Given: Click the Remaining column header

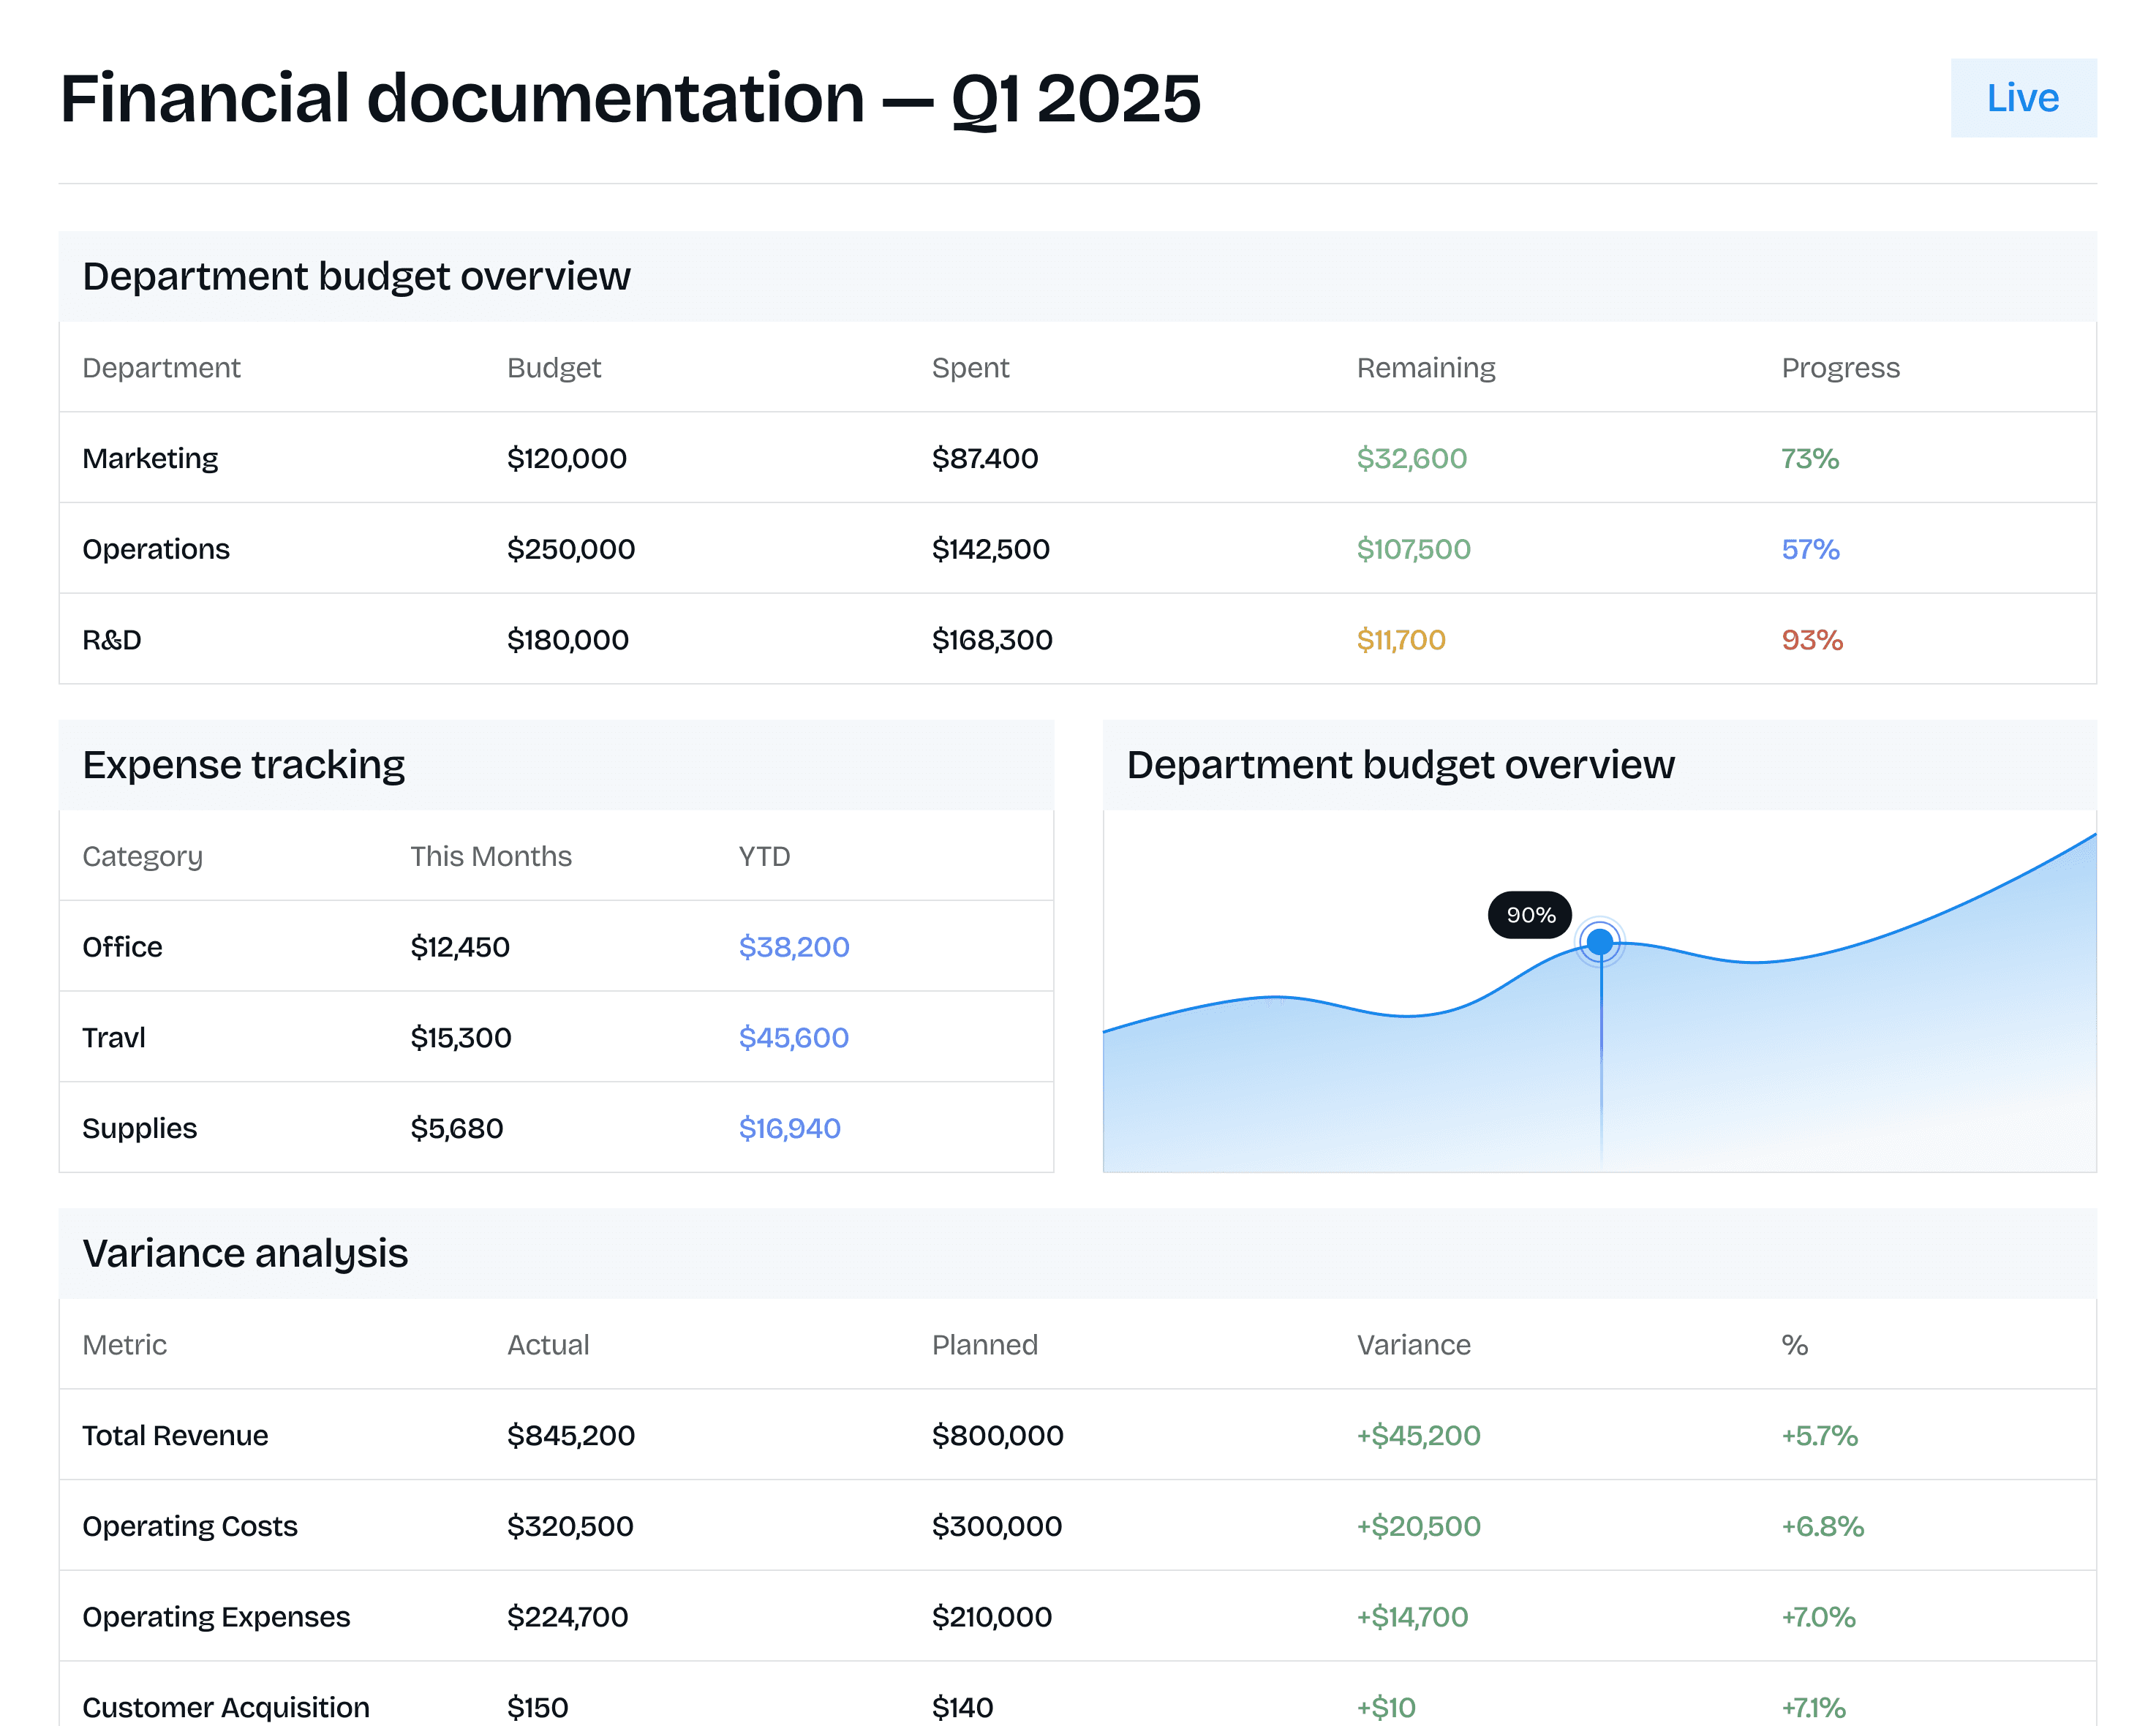Looking at the screenshot, I should point(1425,368).
